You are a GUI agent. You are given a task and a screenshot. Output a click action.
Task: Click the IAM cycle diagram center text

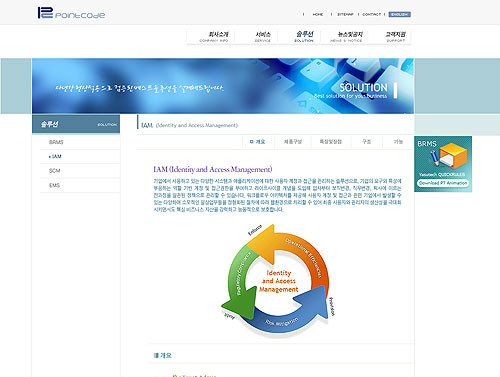(x=279, y=281)
